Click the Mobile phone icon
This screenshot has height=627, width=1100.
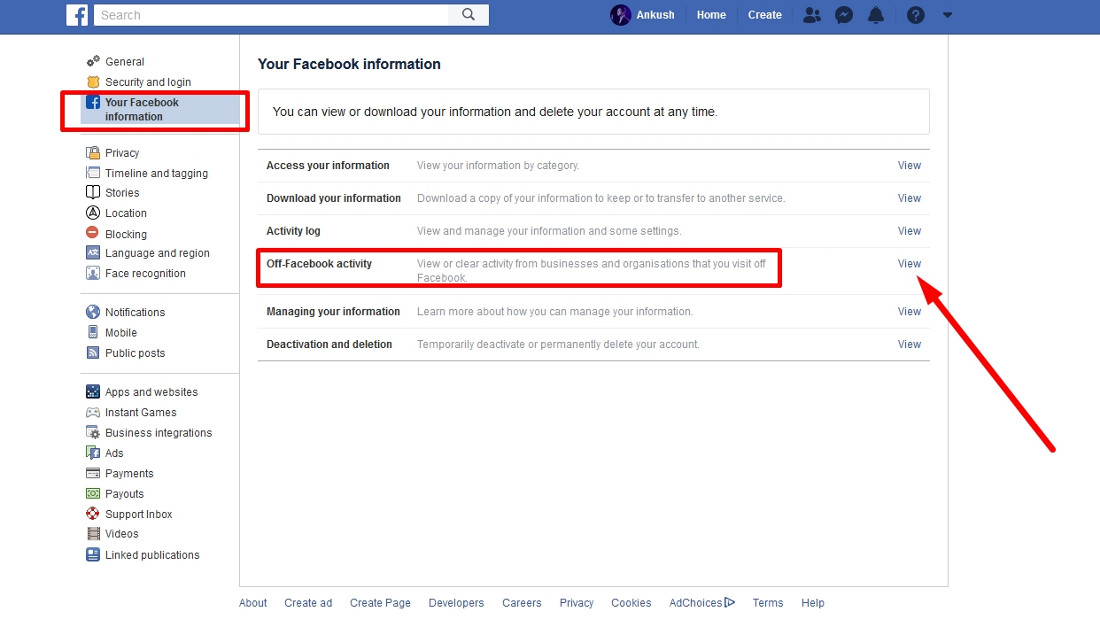[93, 332]
